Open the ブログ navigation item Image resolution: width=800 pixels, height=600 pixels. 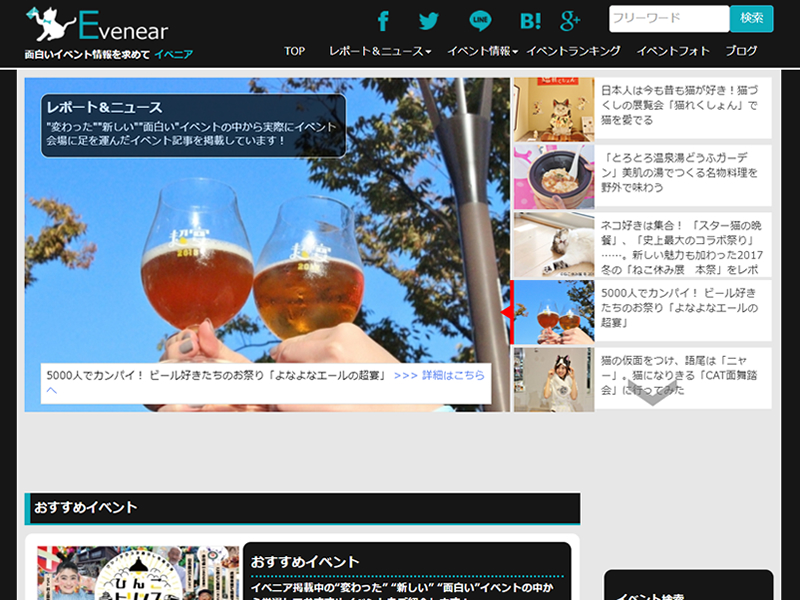pyautogui.click(x=740, y=50)
